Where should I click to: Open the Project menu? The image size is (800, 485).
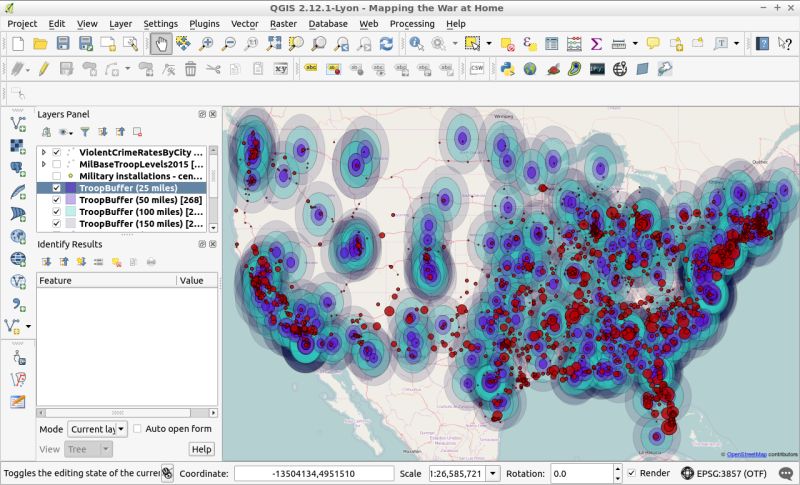pos(22,23)
